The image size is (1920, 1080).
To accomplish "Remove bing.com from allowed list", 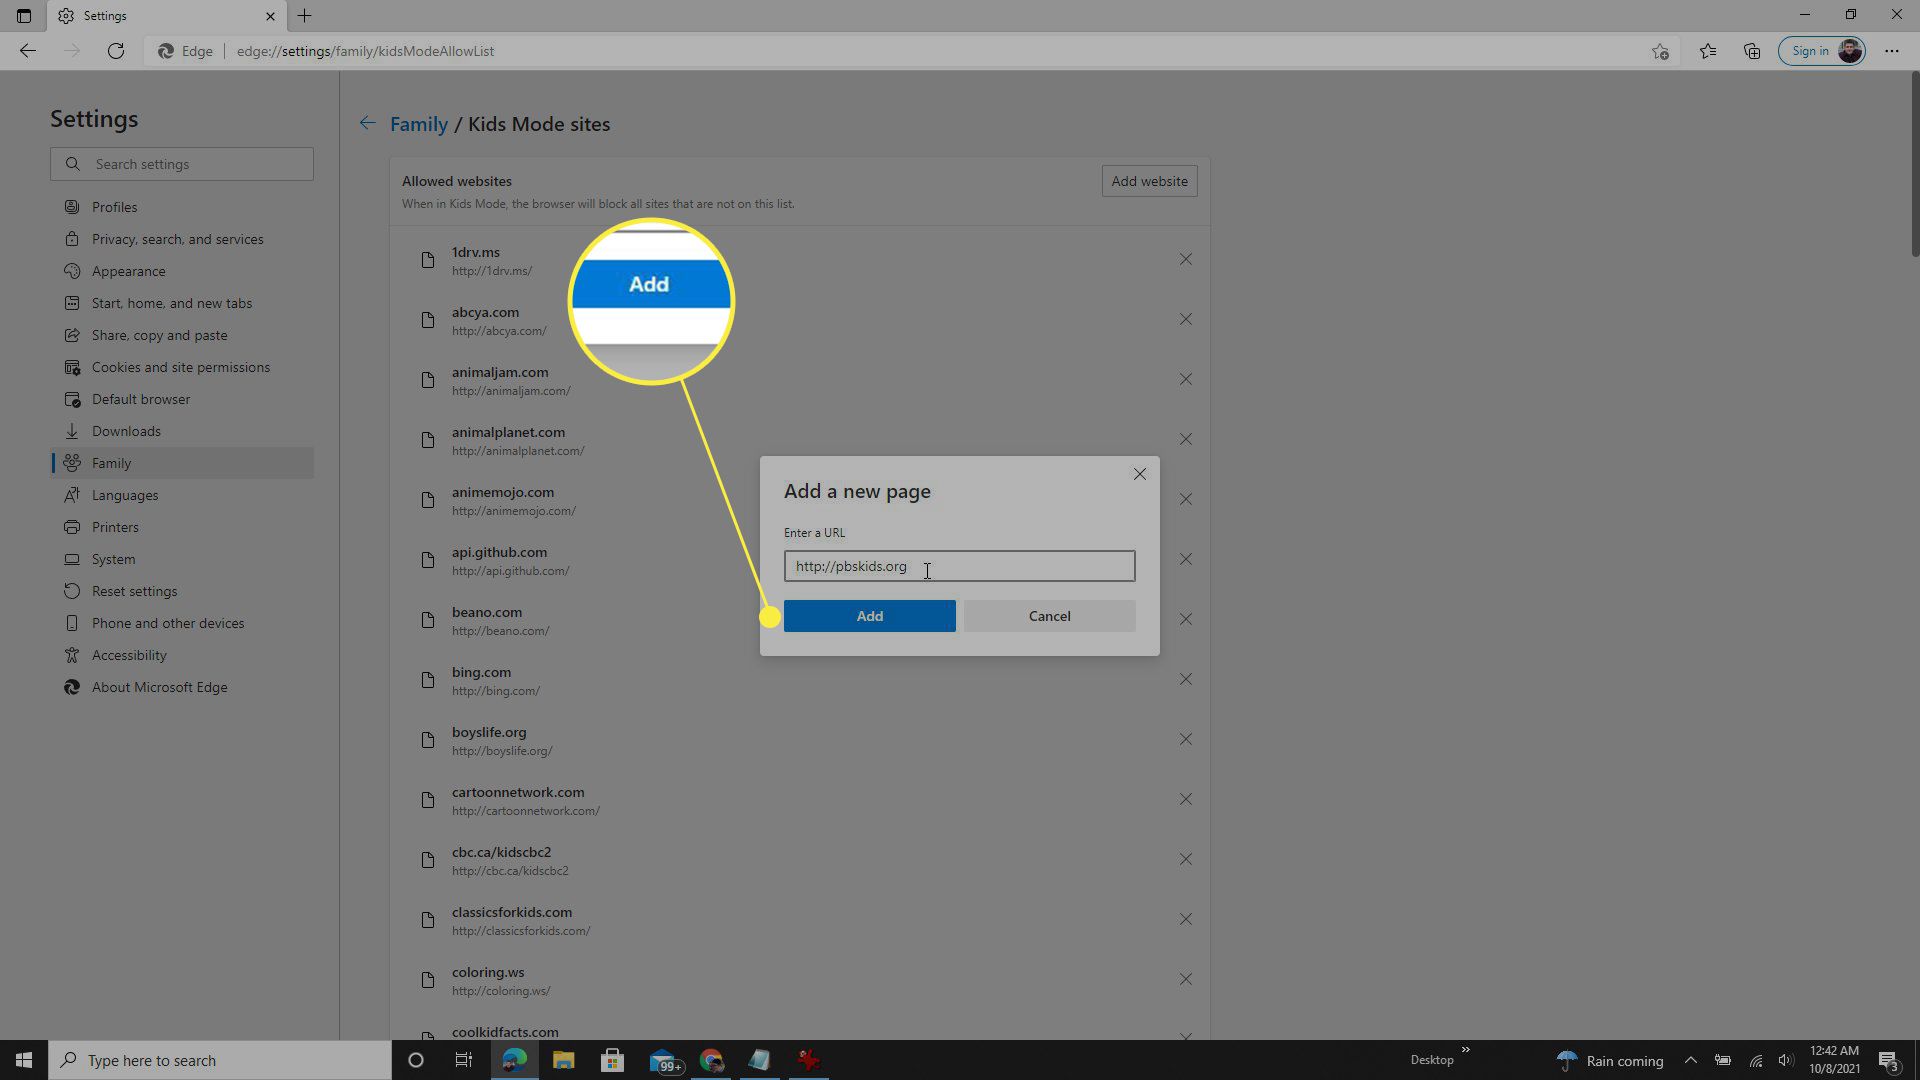I will click(1185, 679).
